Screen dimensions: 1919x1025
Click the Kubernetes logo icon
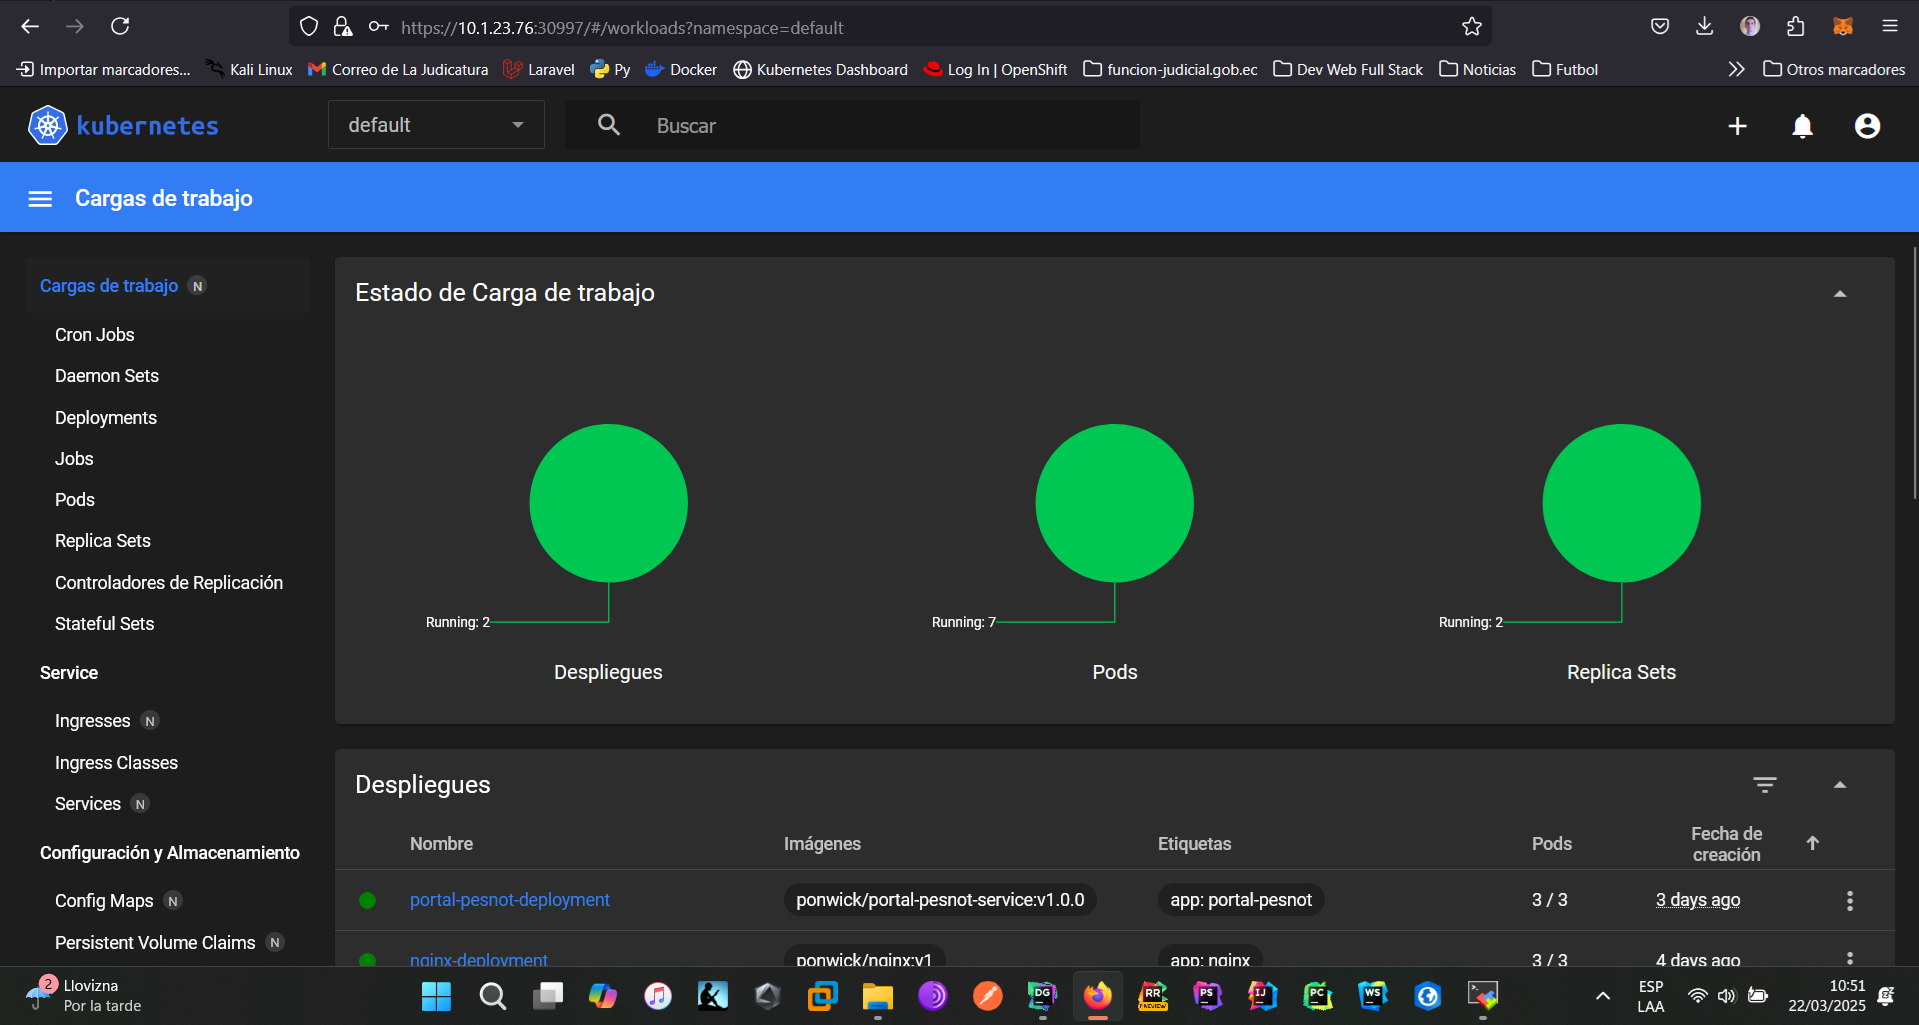(47, 126)
